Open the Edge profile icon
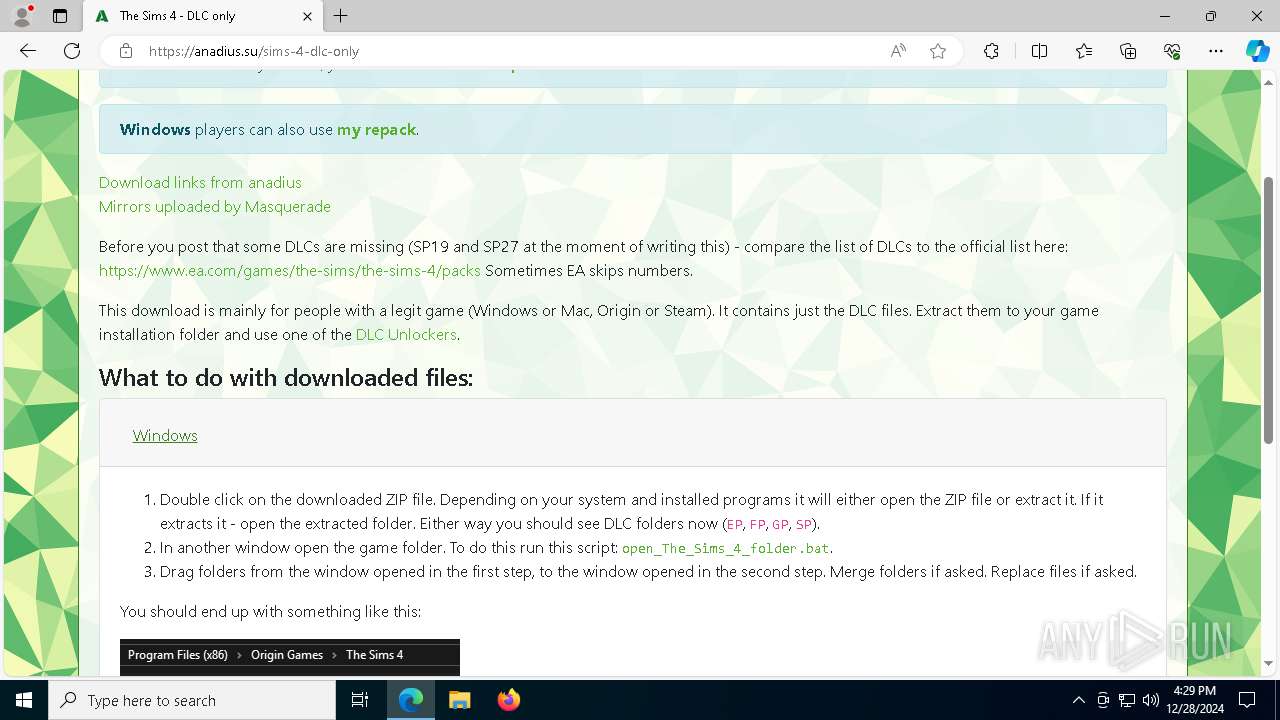 pyautogui.click(x=22, y=16)
